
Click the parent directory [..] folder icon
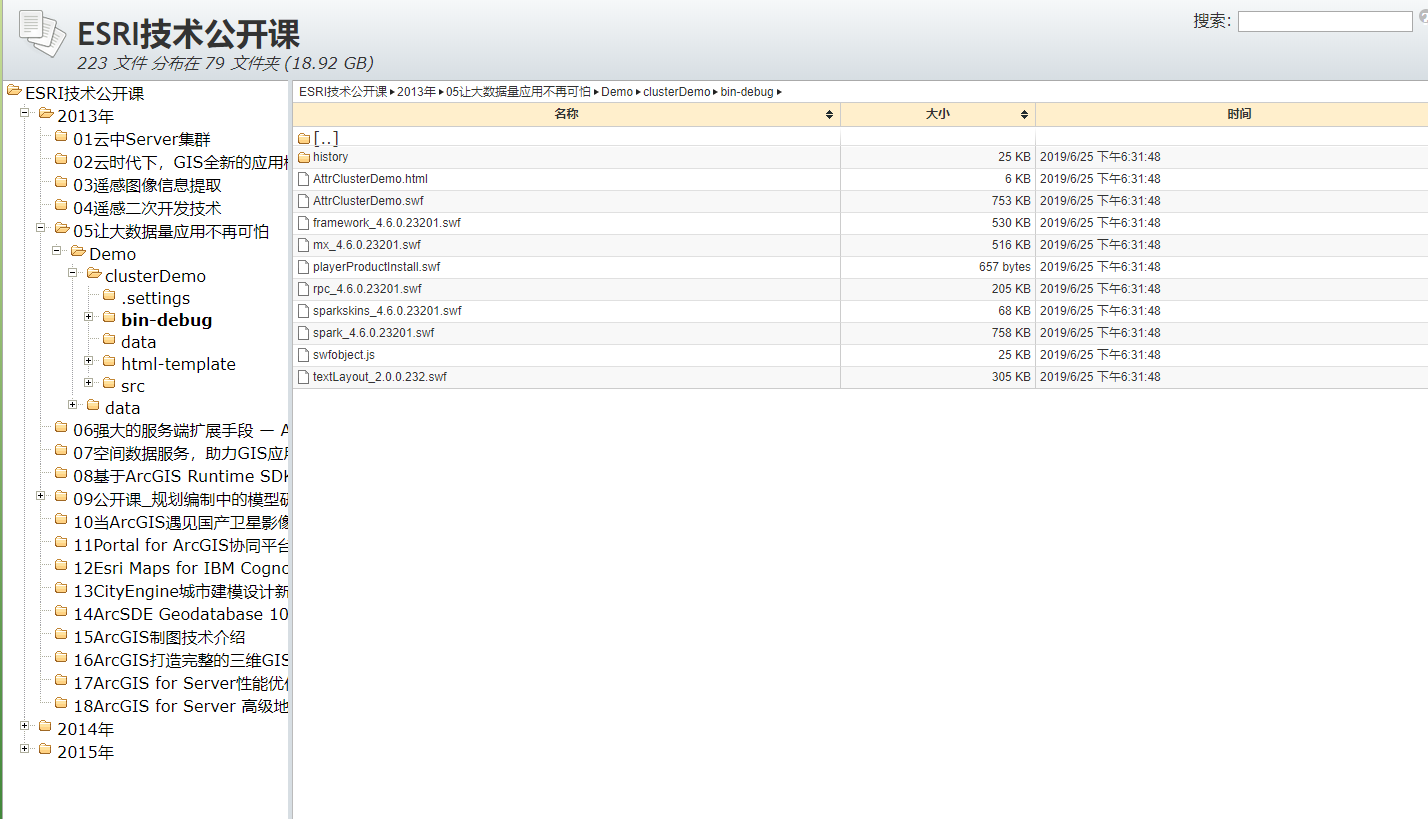pyautogui.click(x=304, y=139)
